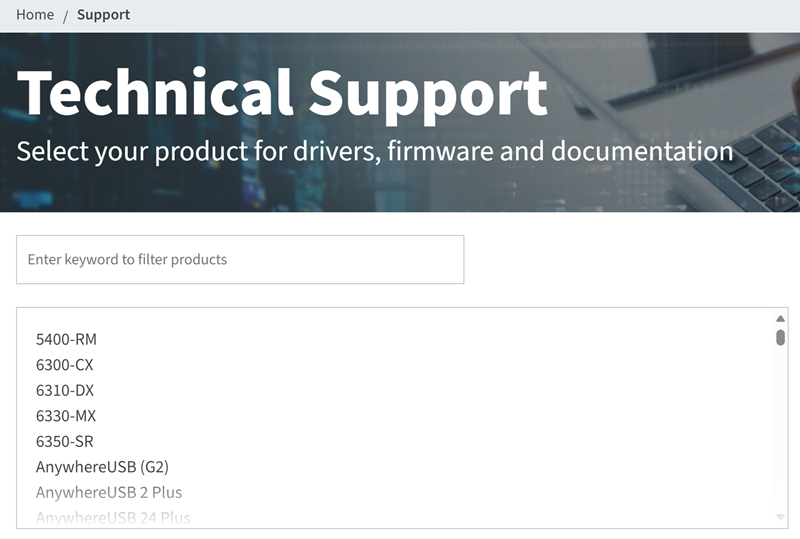Open the 6350-SR product
This screenshot has height=539, width=800.
(65, 442)
